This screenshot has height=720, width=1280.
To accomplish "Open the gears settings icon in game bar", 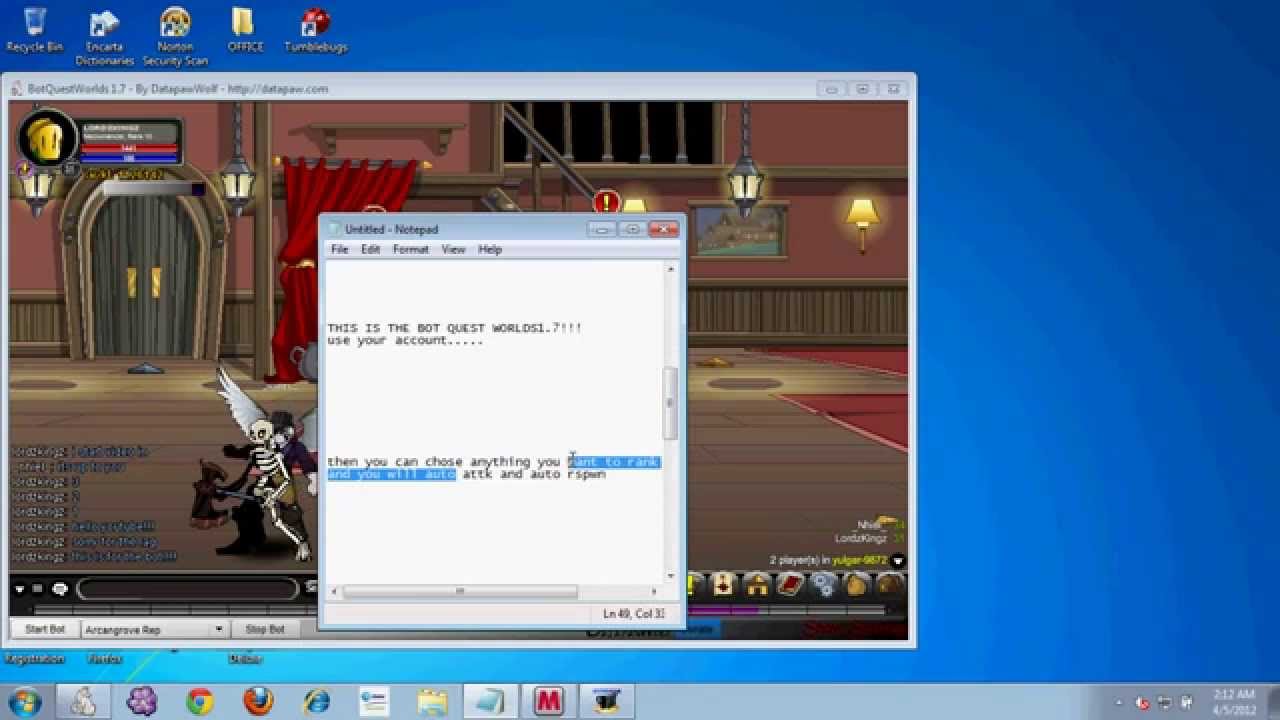I will coord(823,586).
